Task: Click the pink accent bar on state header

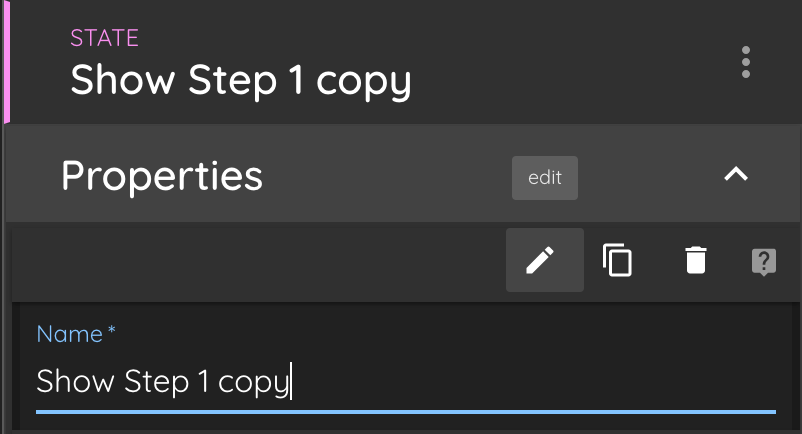Action: click(x=7, y=62)
